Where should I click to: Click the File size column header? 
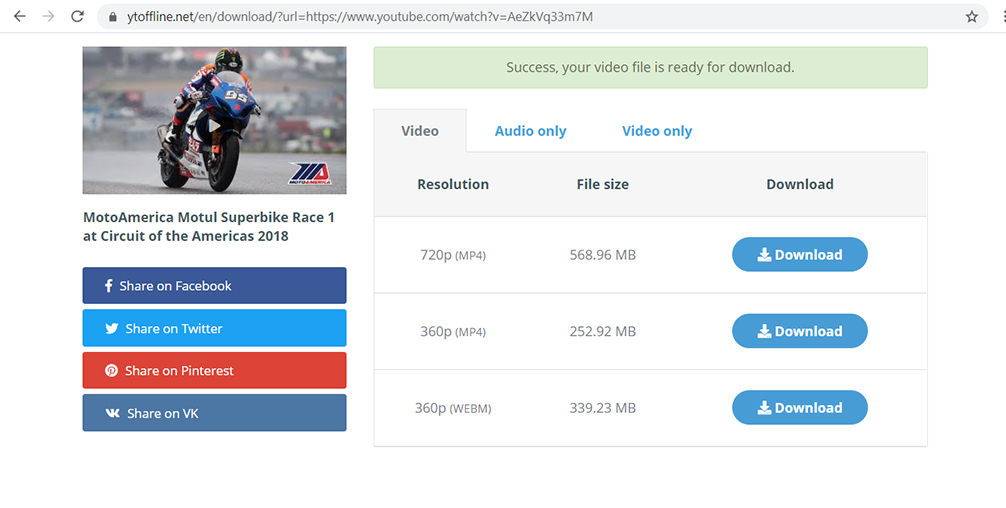click(x=602, y=184)
